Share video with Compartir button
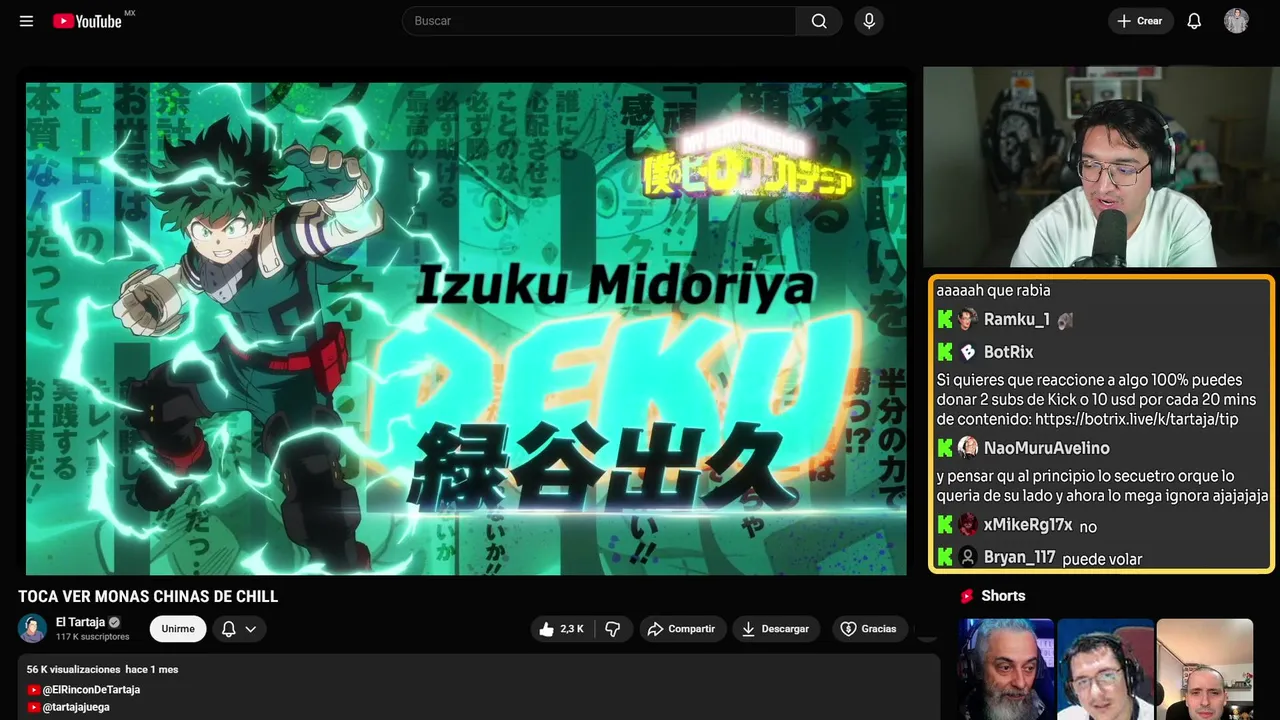The width and height of the screenshot is (1280, 720). coord(681,629)
